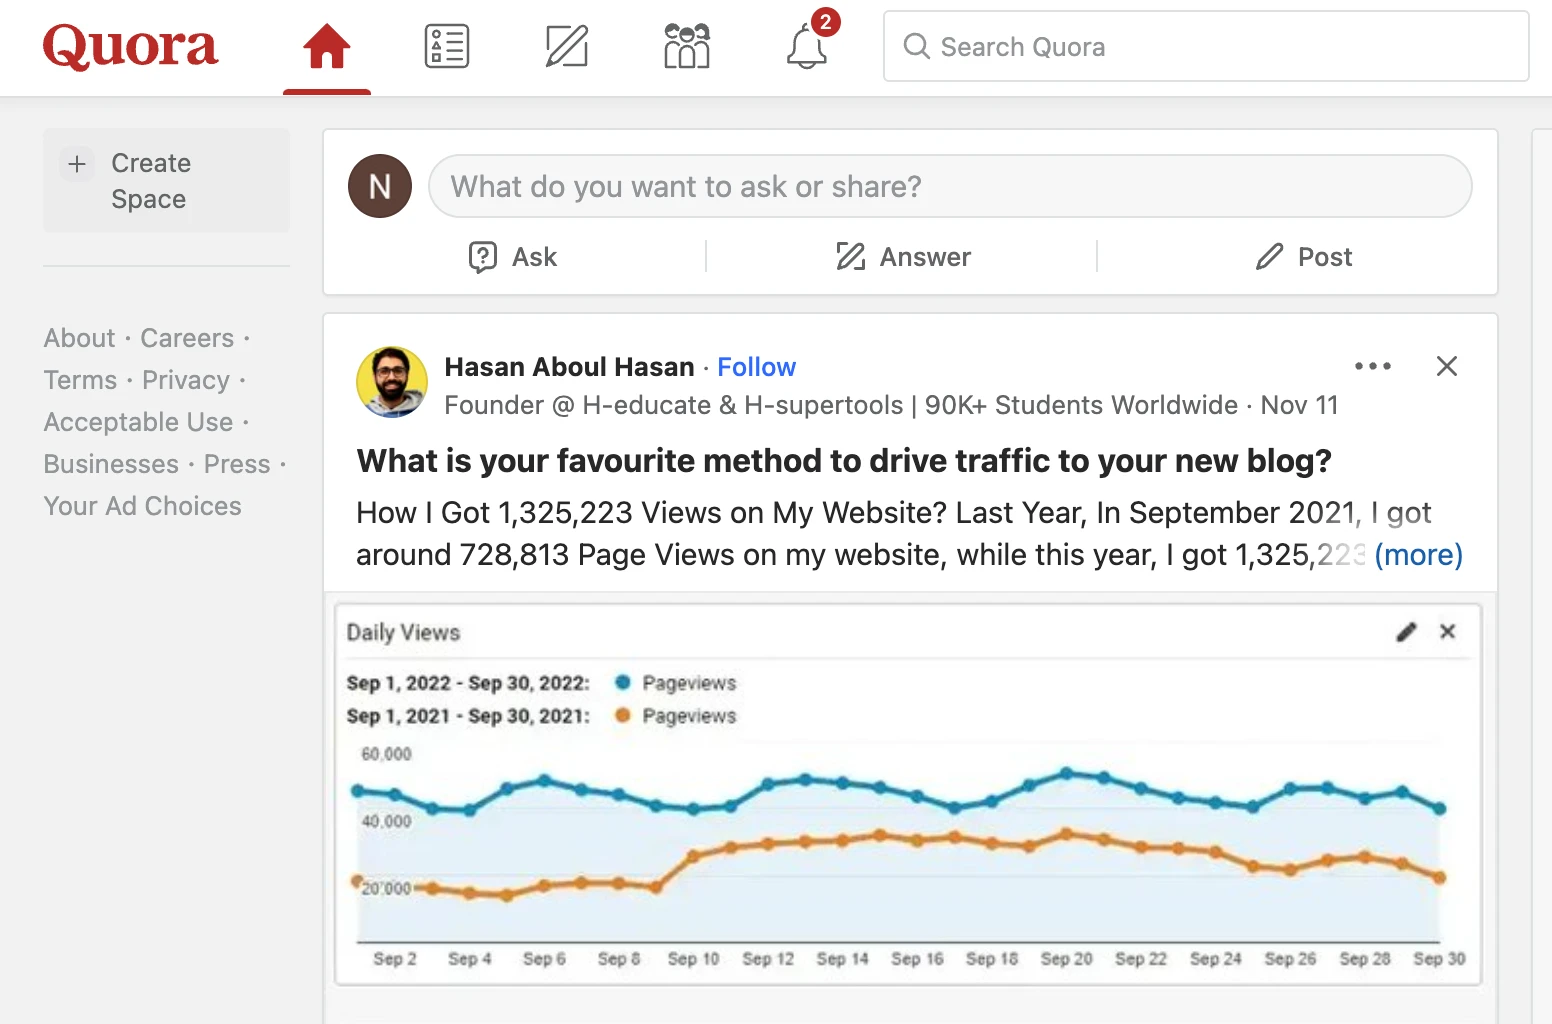
Task: Click the search magnifier icon
Action: [916, 47]
